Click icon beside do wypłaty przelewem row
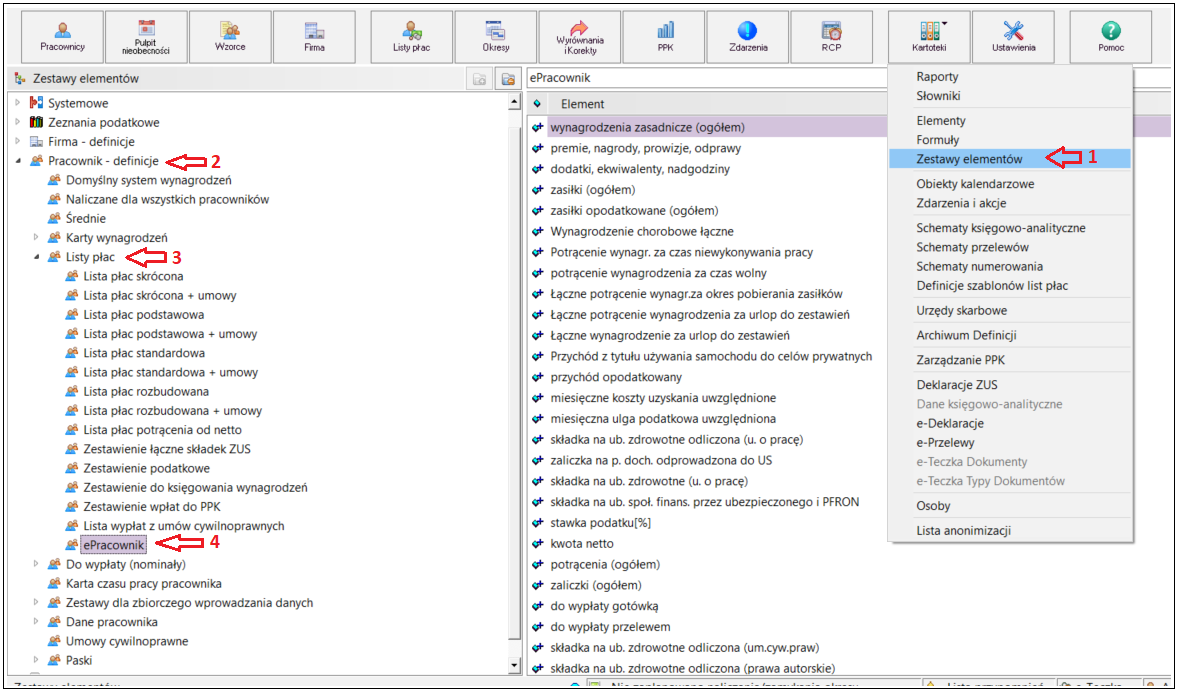1178x692 pixels. pos(537,627)
